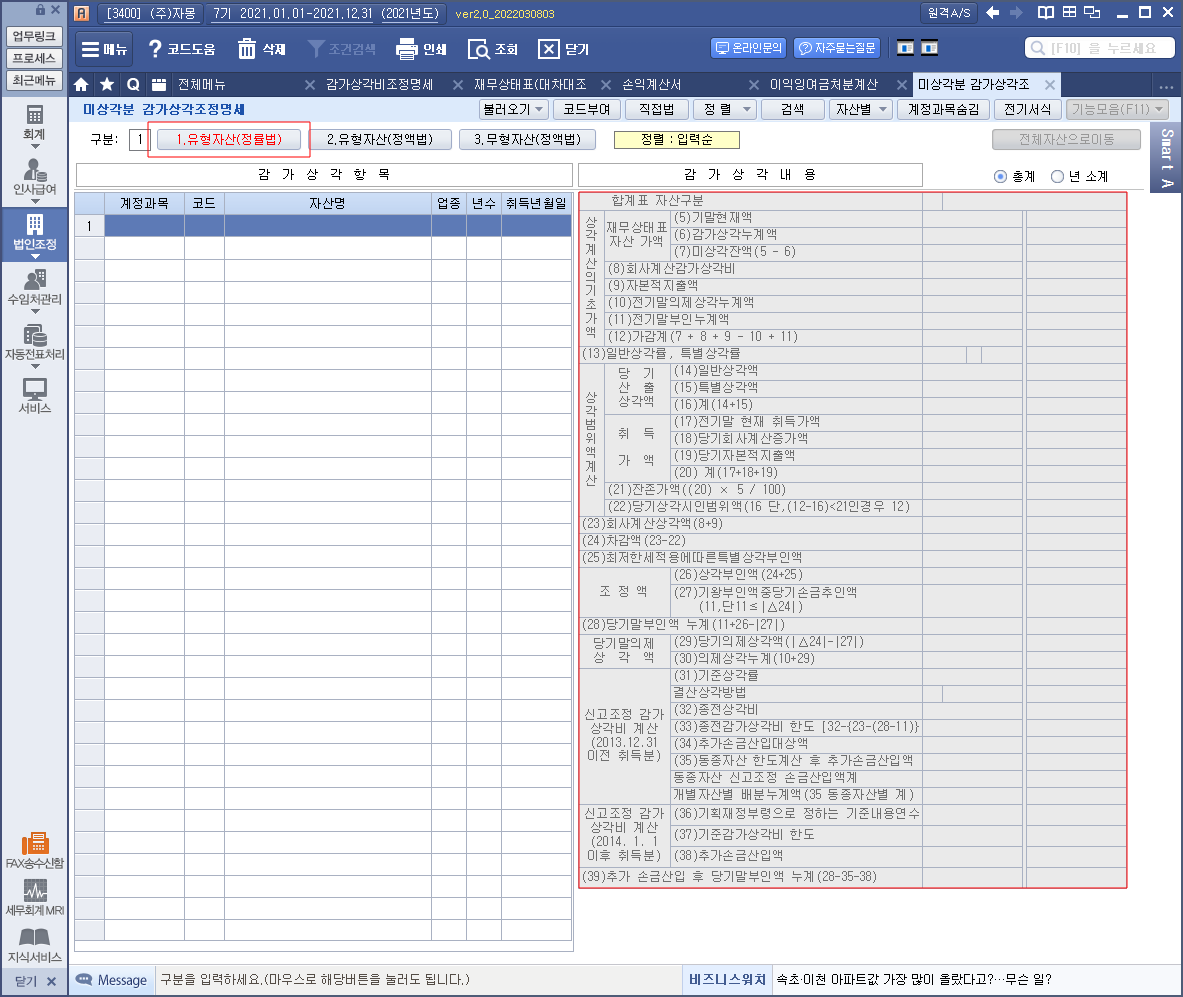This screenshot has width=1183, height=997.
Task: Expand arrow under 인사급여
Action: point(35,202)
